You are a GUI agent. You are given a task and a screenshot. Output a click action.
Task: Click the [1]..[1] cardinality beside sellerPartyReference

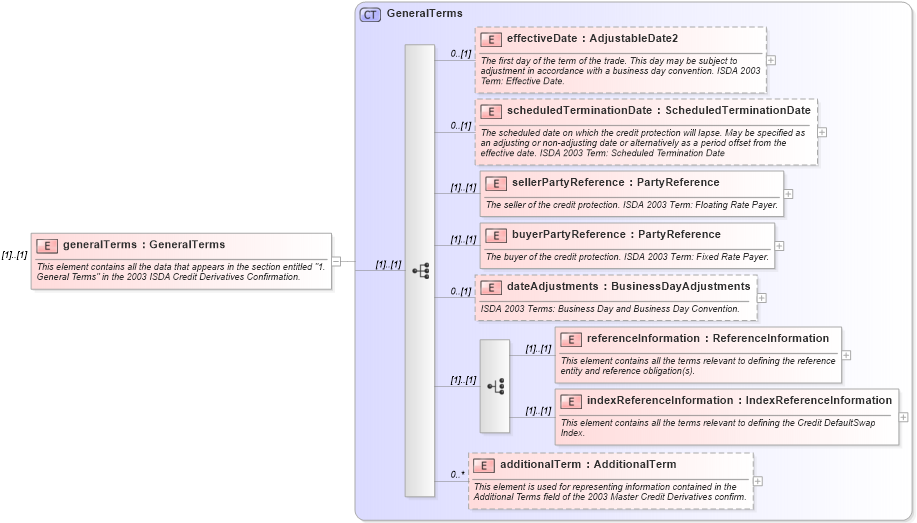pos(463,188)
